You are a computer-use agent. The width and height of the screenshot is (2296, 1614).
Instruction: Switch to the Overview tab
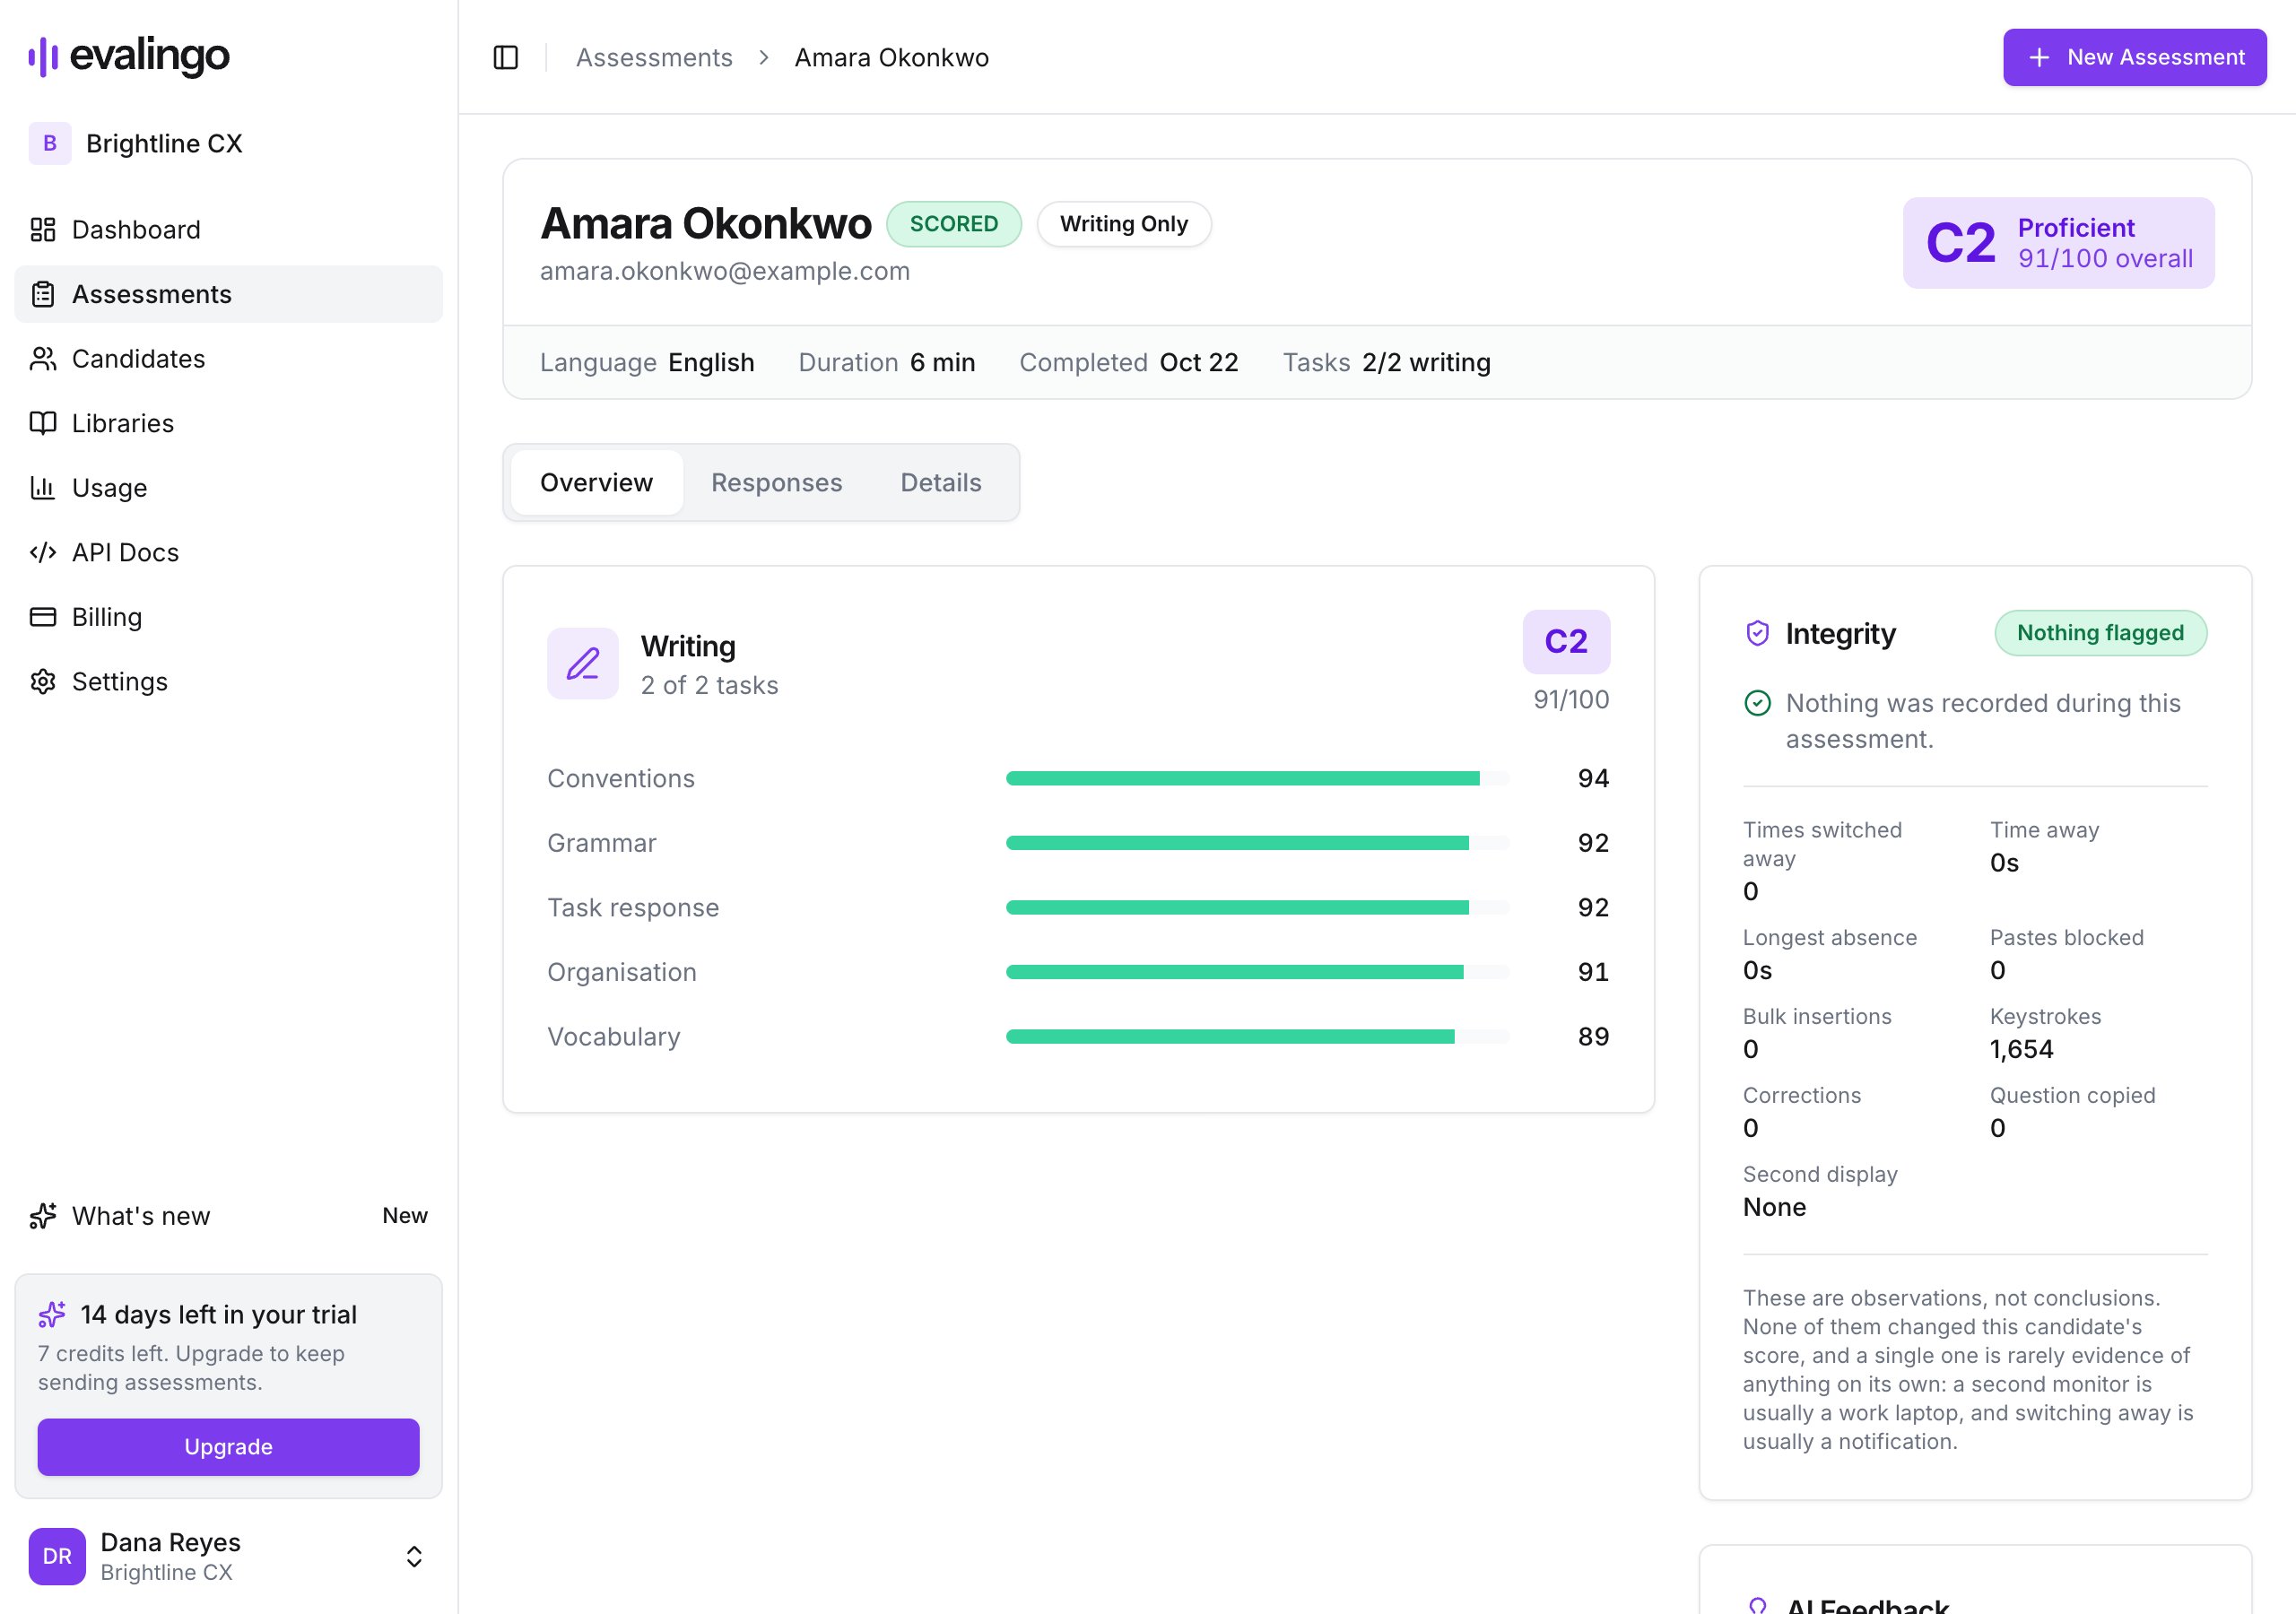tap(596, 482)
